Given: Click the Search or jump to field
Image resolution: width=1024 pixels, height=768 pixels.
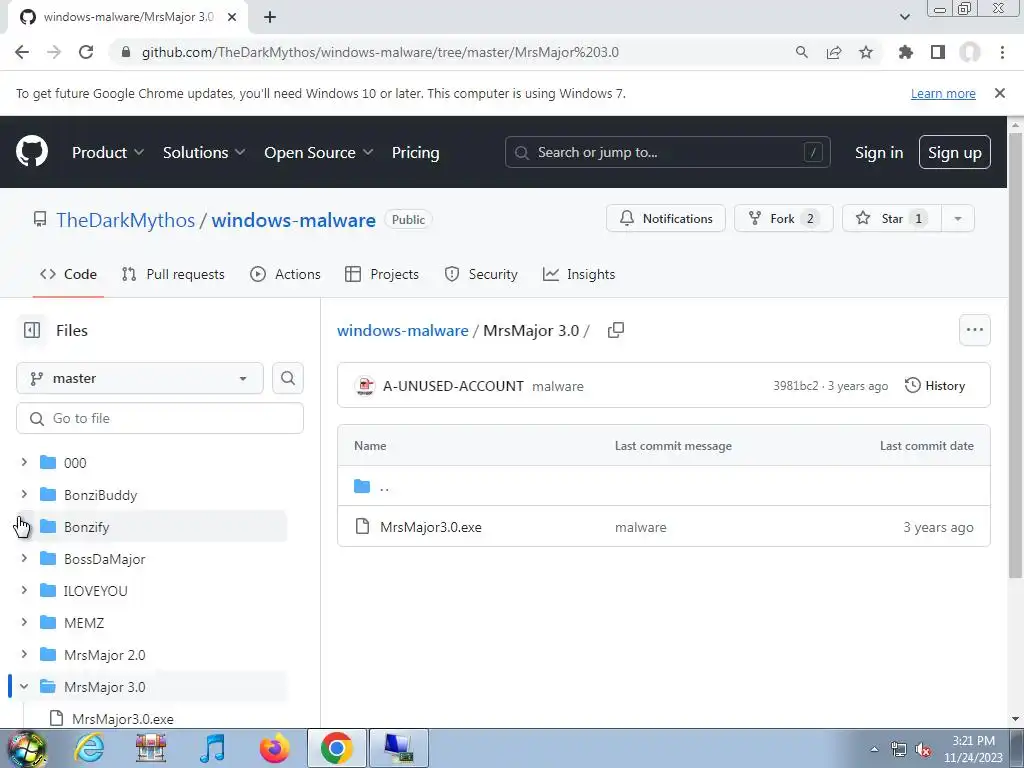Looking at the screenshot, I should coord(667,152).
